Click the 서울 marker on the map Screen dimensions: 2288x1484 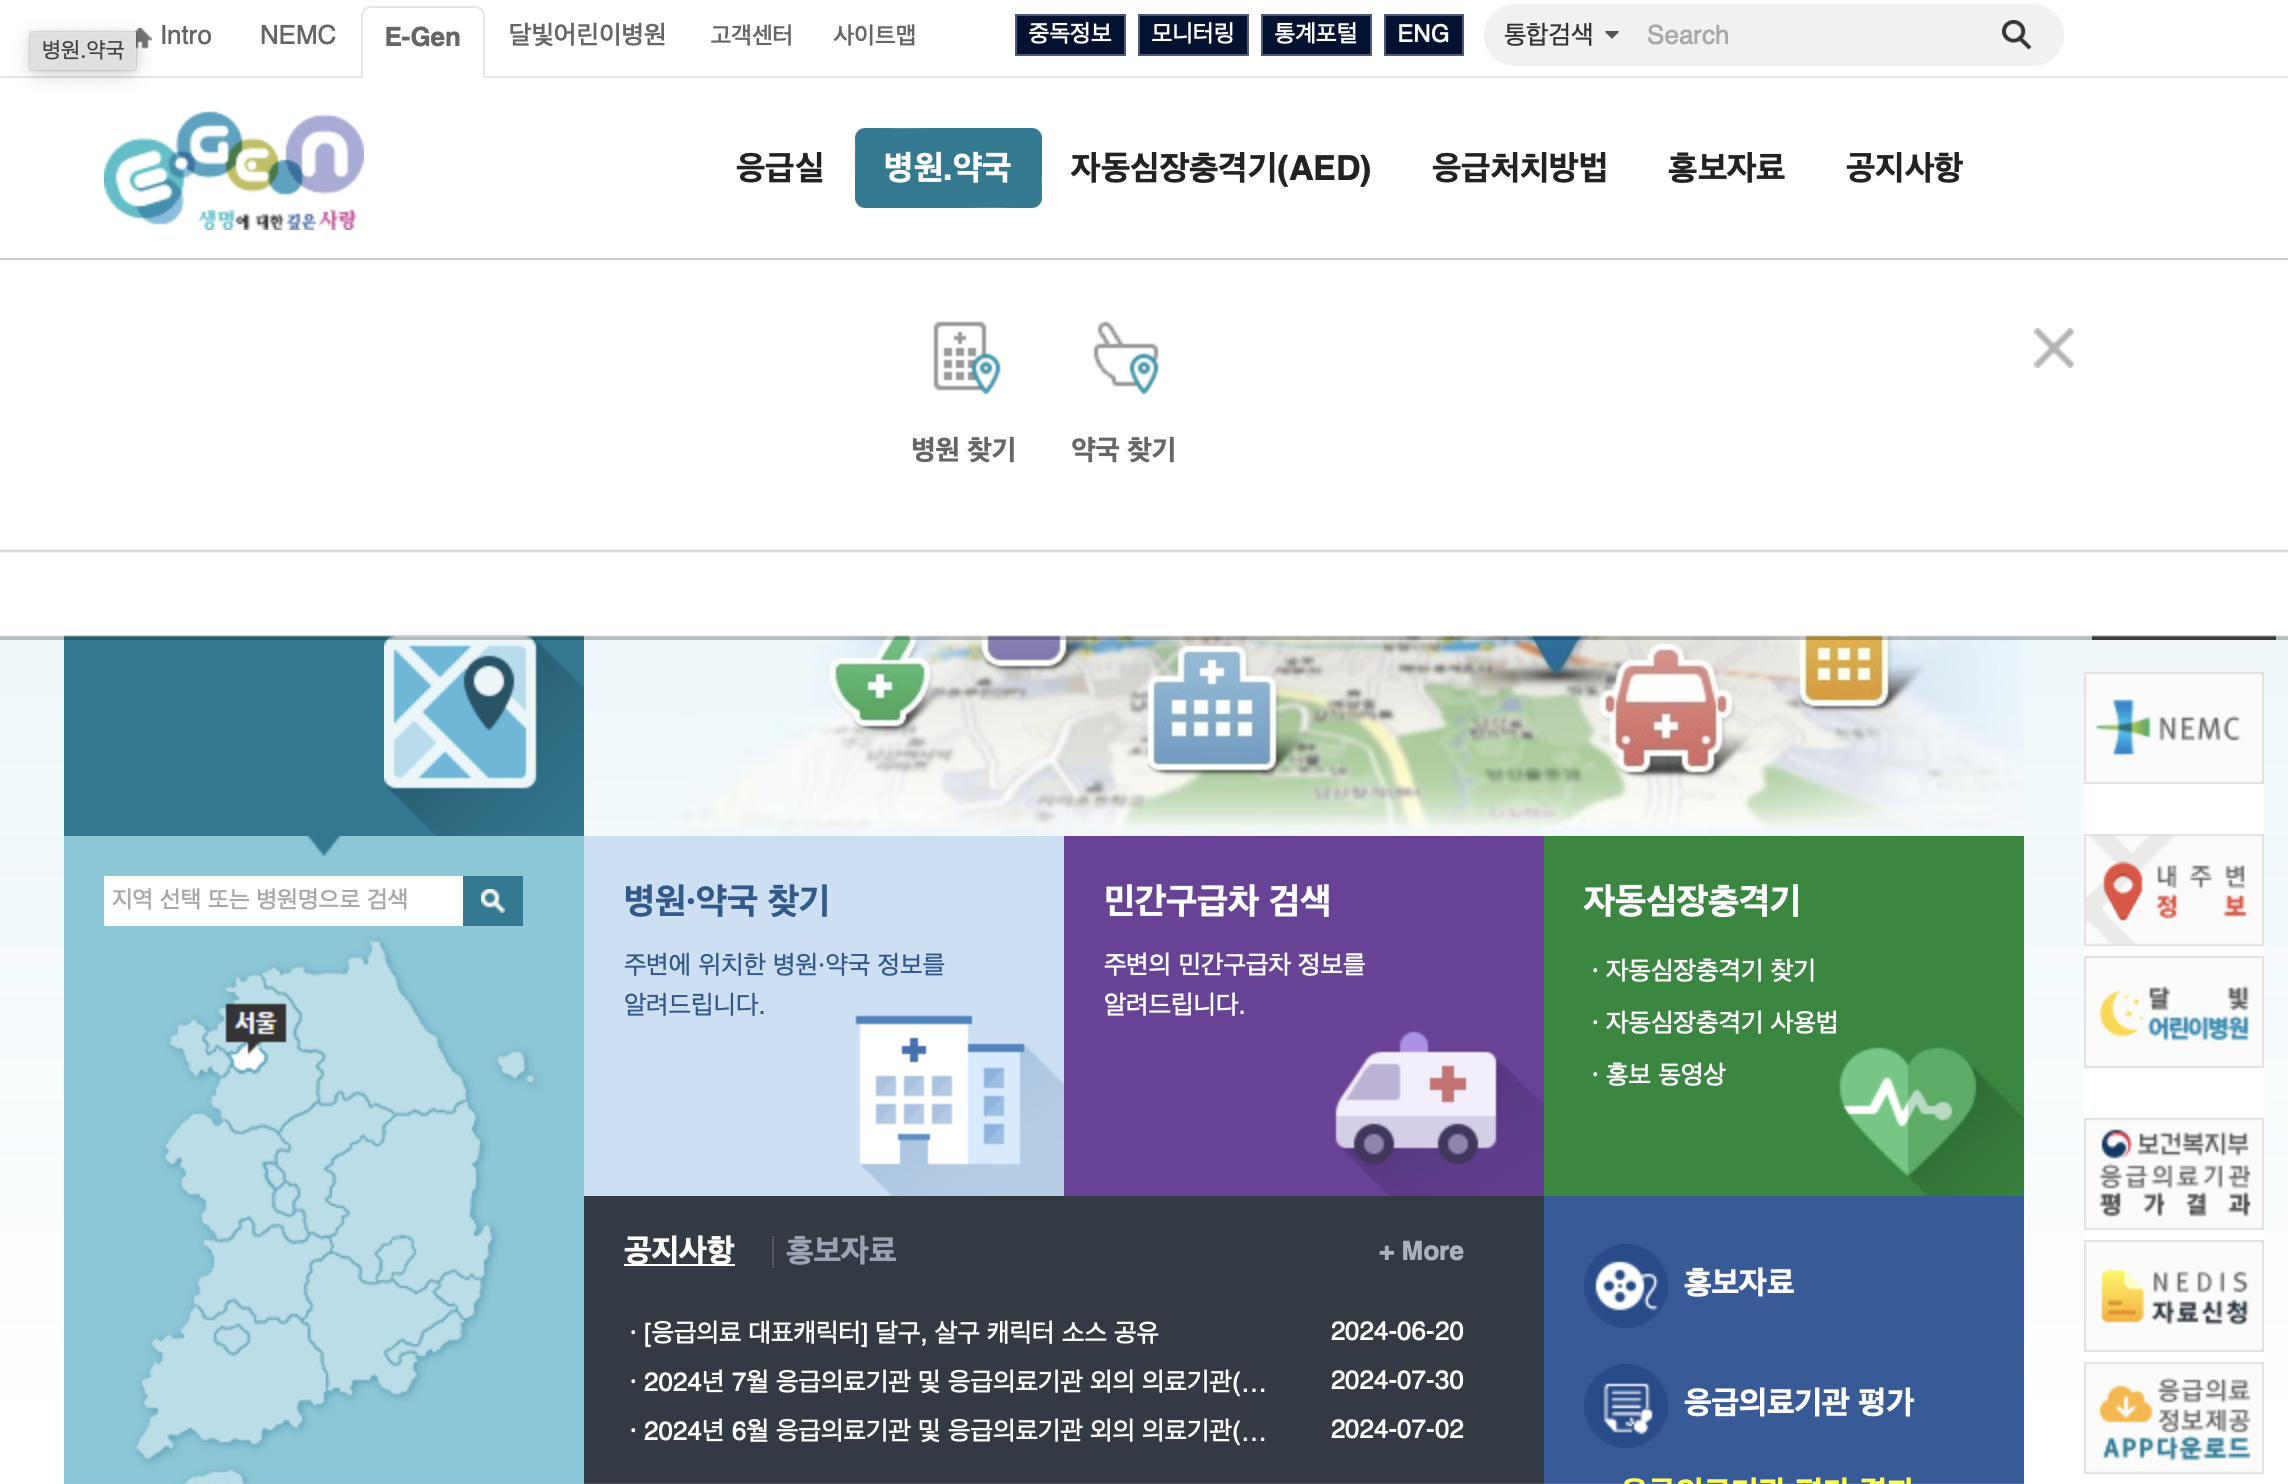255,1023
